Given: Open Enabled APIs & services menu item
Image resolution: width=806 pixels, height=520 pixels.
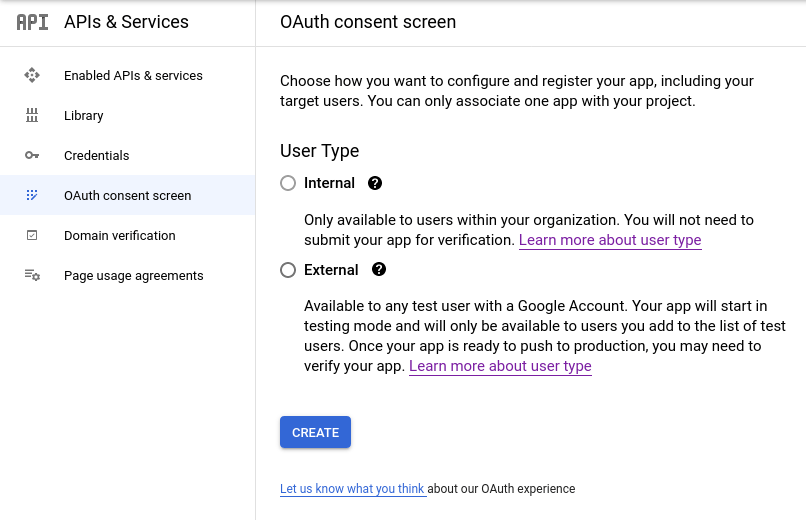Looking at the screenshot, I should pos(133,75).
